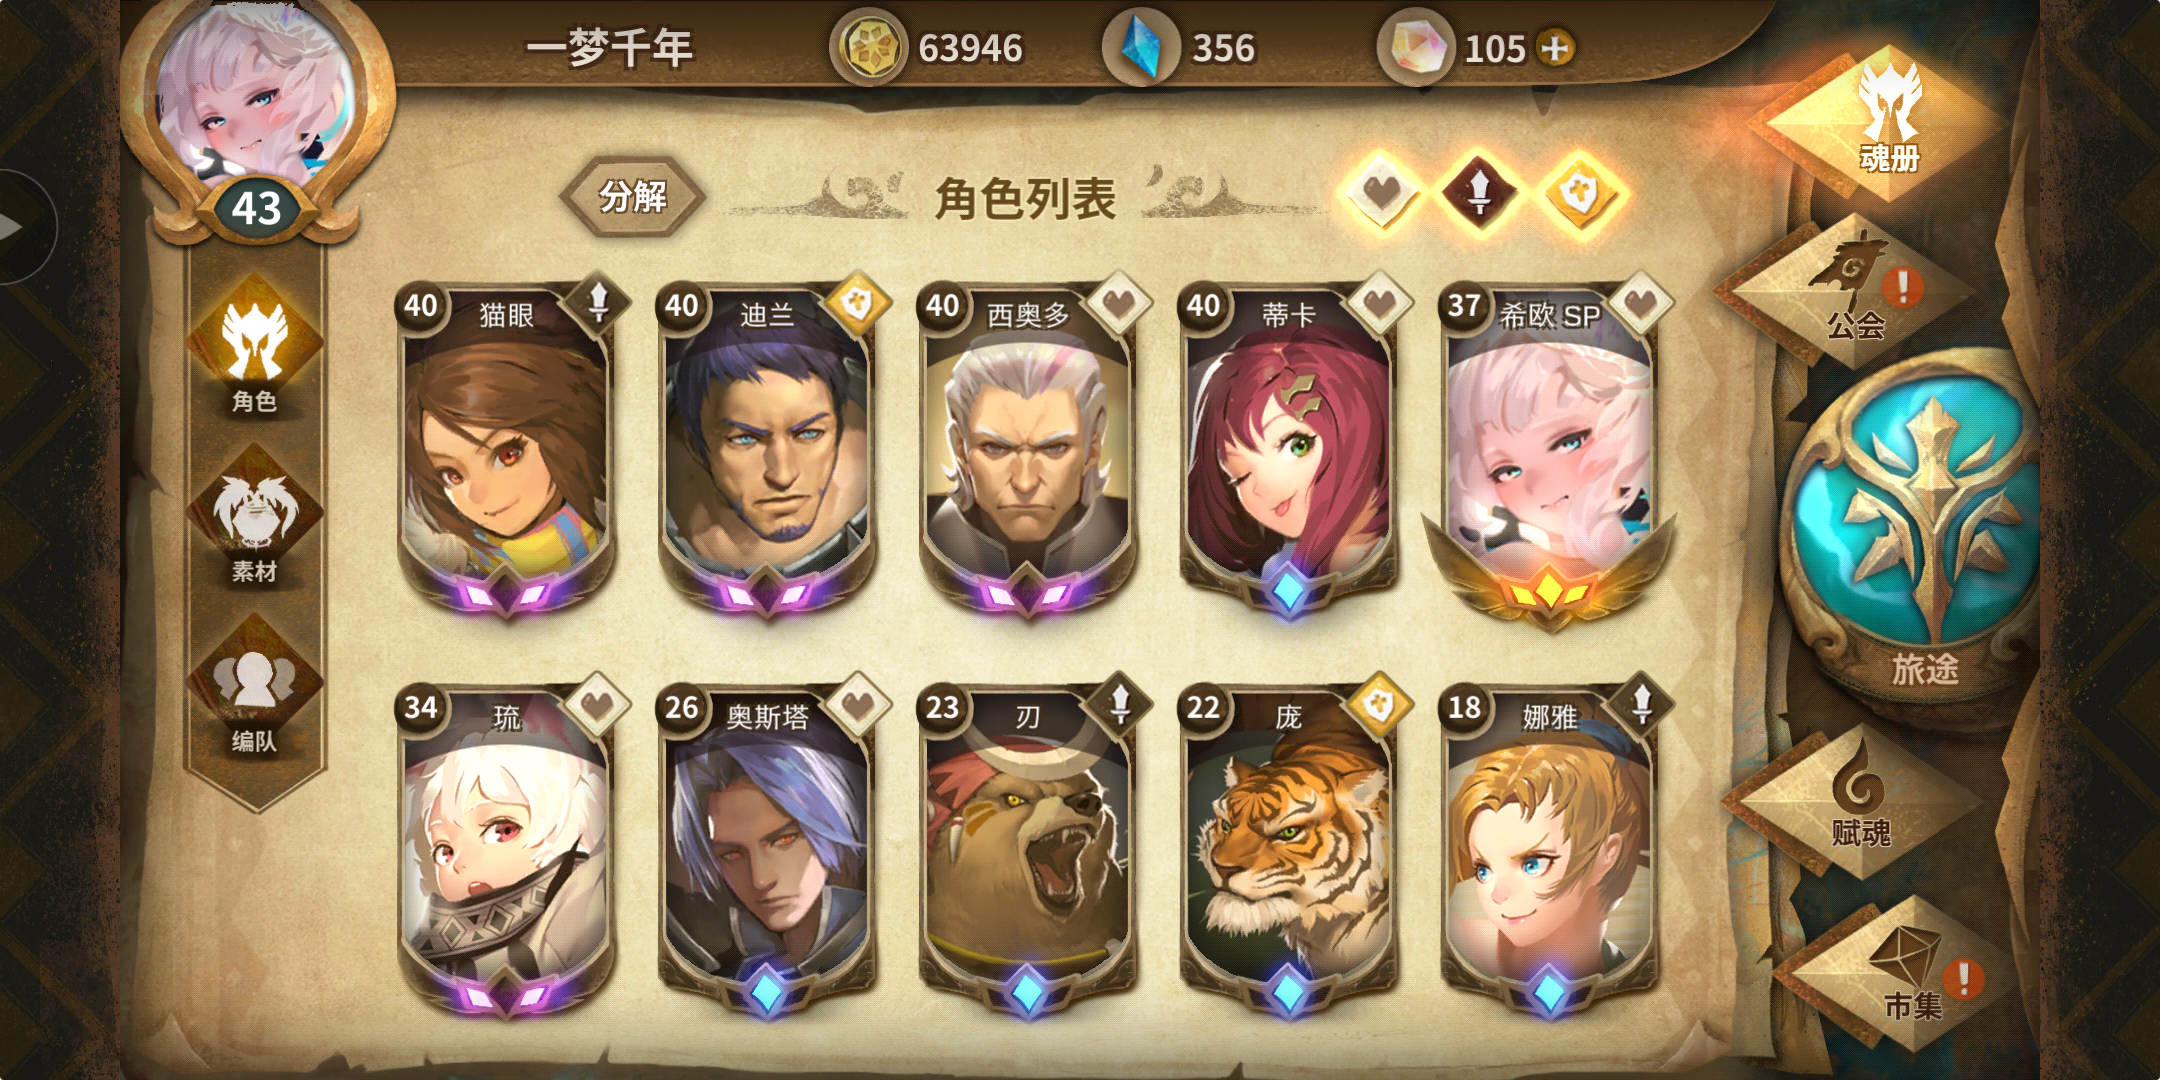2160x1080 pixels.
Task: Click the gold coin currency icon
Action: coord(867,48)
